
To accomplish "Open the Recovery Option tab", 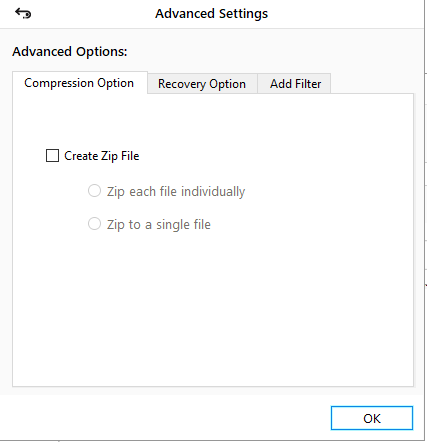I will pos(202,84).
